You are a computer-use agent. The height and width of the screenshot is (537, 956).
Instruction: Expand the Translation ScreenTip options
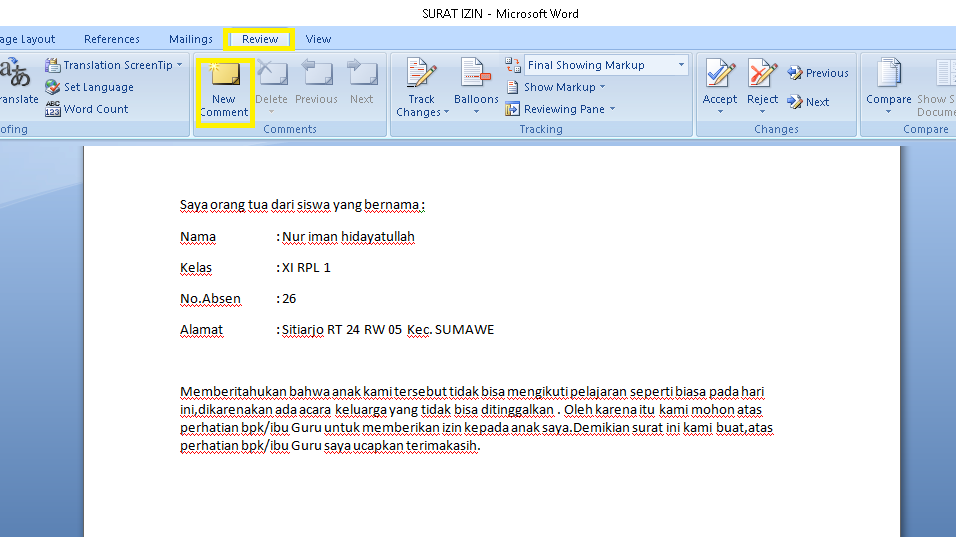[180, 65]
